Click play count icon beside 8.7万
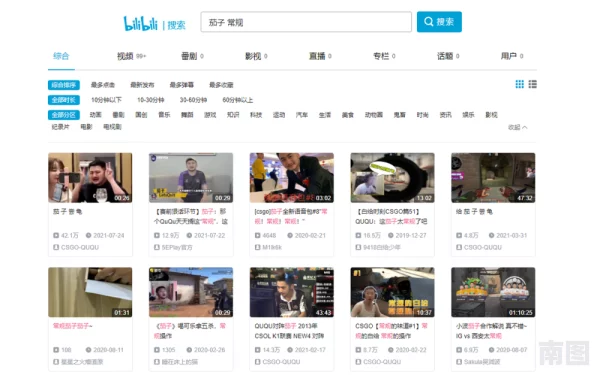The width and height of the screenshot is (594, 375). (358, 350)
